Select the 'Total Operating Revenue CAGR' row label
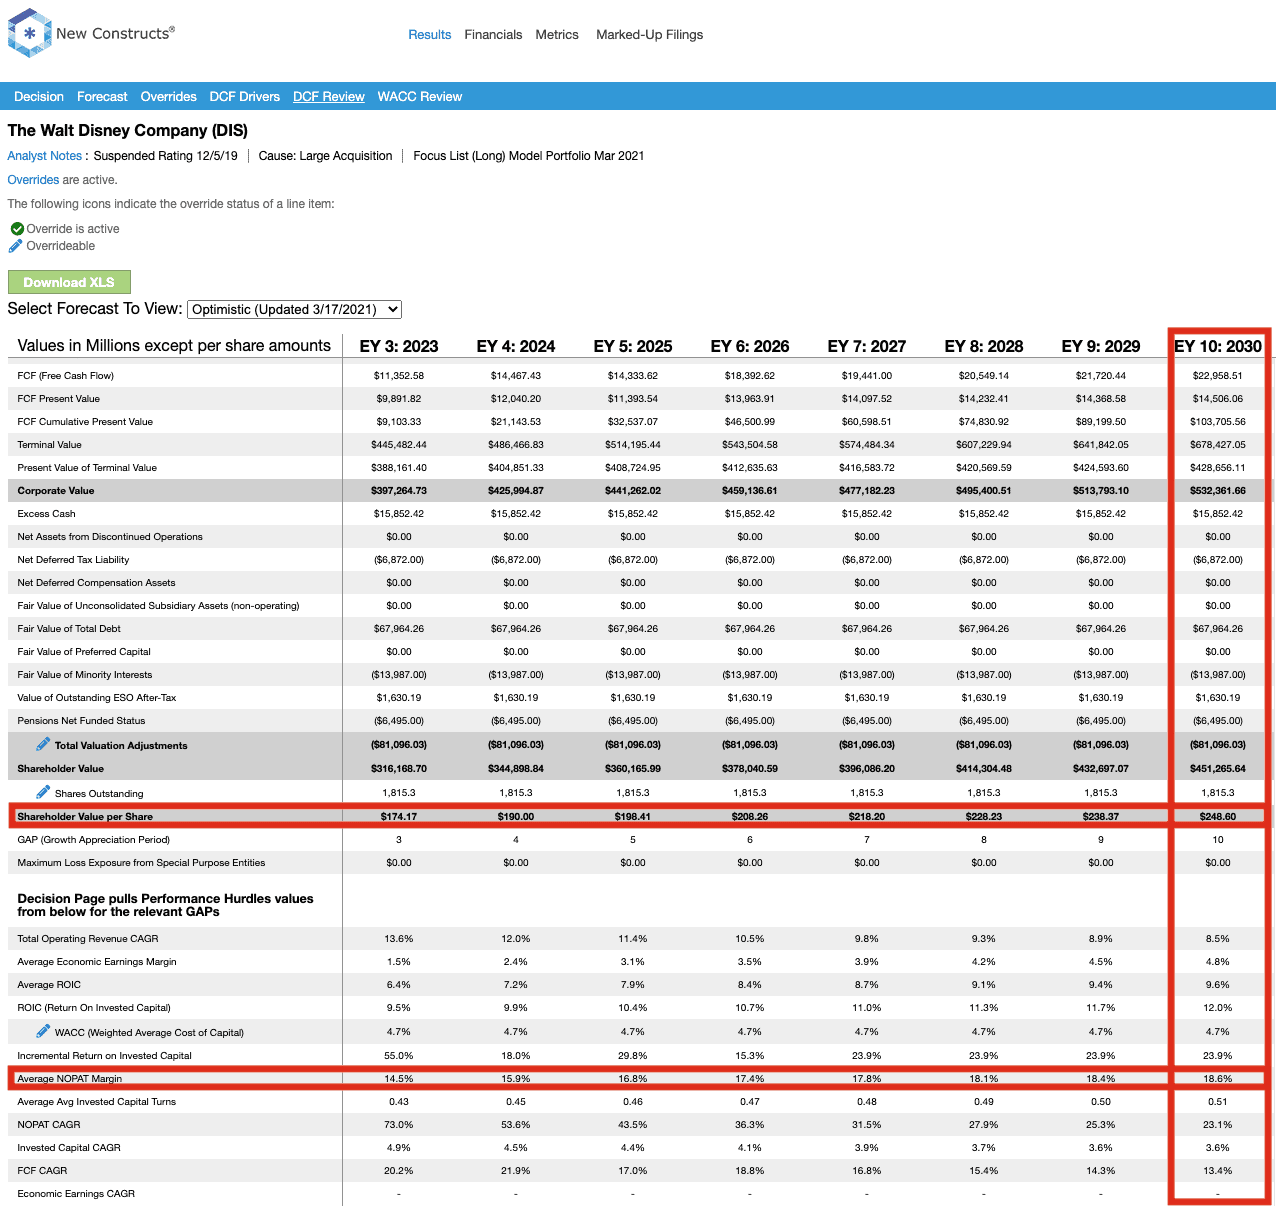Screen dimensions: 1276x1206 88,939
